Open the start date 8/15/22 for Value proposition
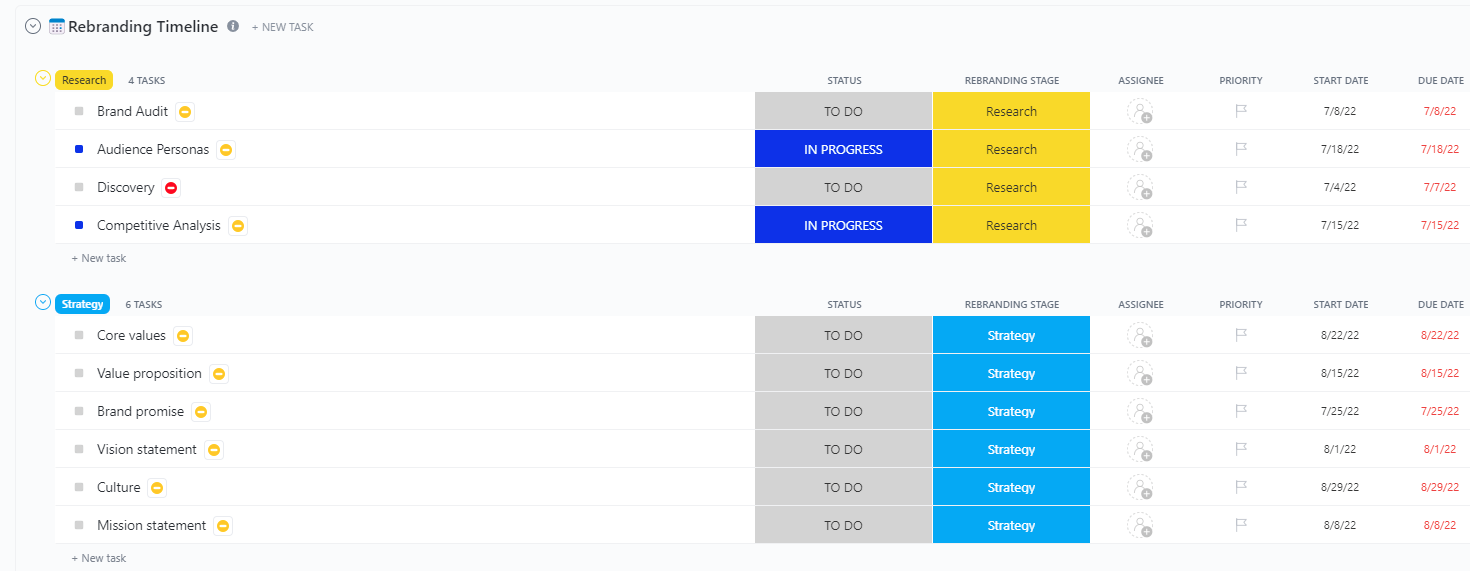The height and width of the screenshot is (571, 1470). 1340,374
